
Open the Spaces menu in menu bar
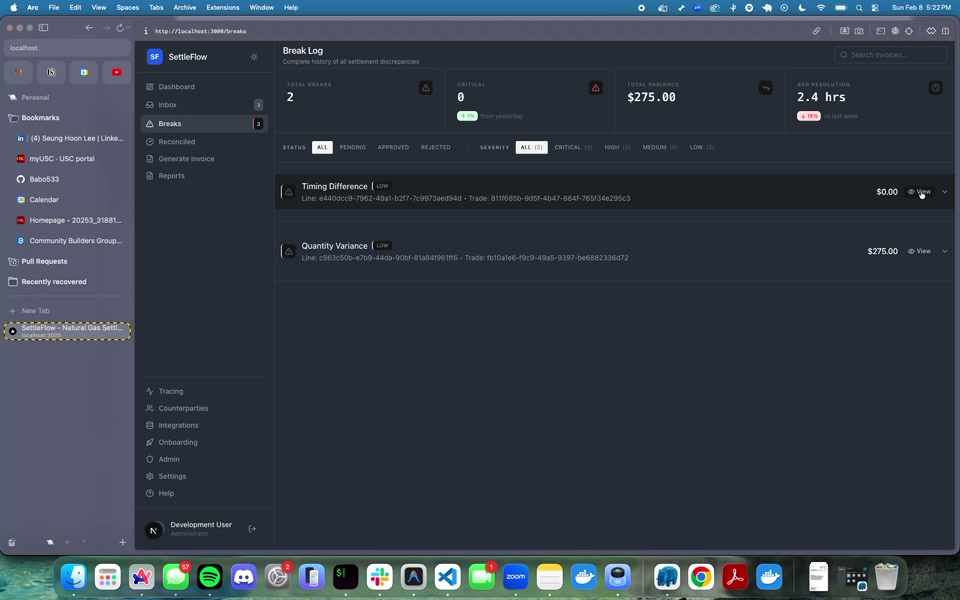tap(127, 7)
